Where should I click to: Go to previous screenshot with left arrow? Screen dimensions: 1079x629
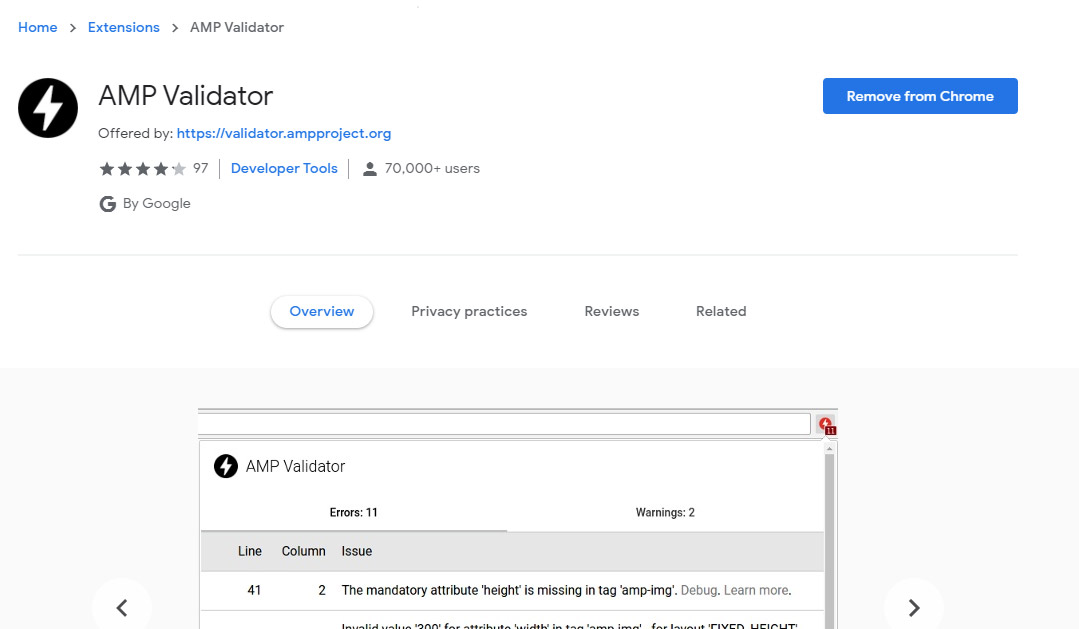(x=122, y=608)
